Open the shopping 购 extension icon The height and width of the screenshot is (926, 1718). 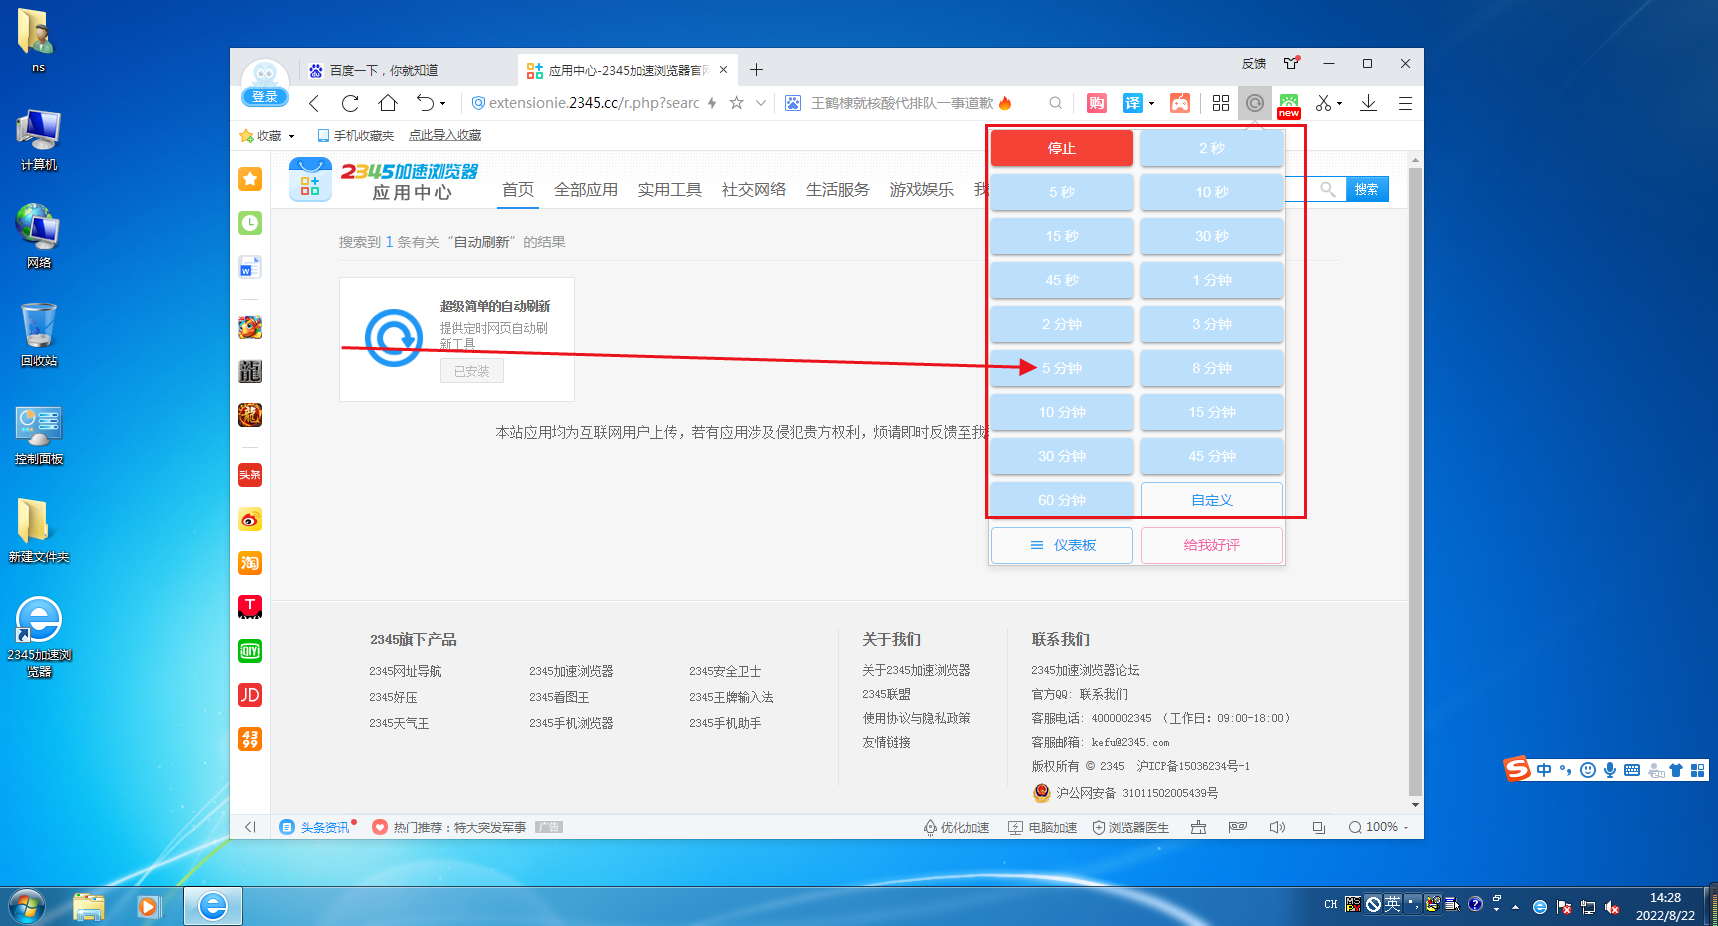point(1097,103)
